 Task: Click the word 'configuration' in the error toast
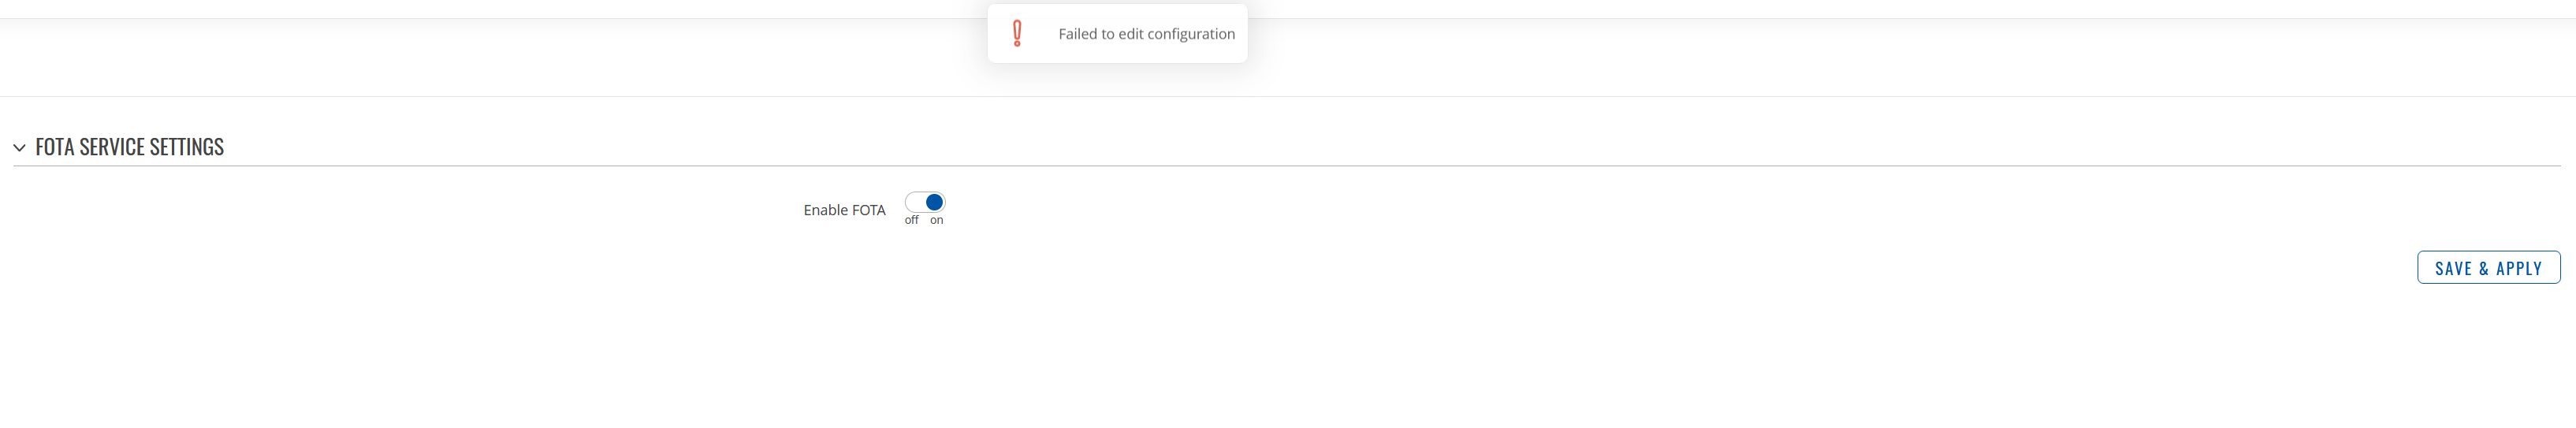pos(1191,34)
